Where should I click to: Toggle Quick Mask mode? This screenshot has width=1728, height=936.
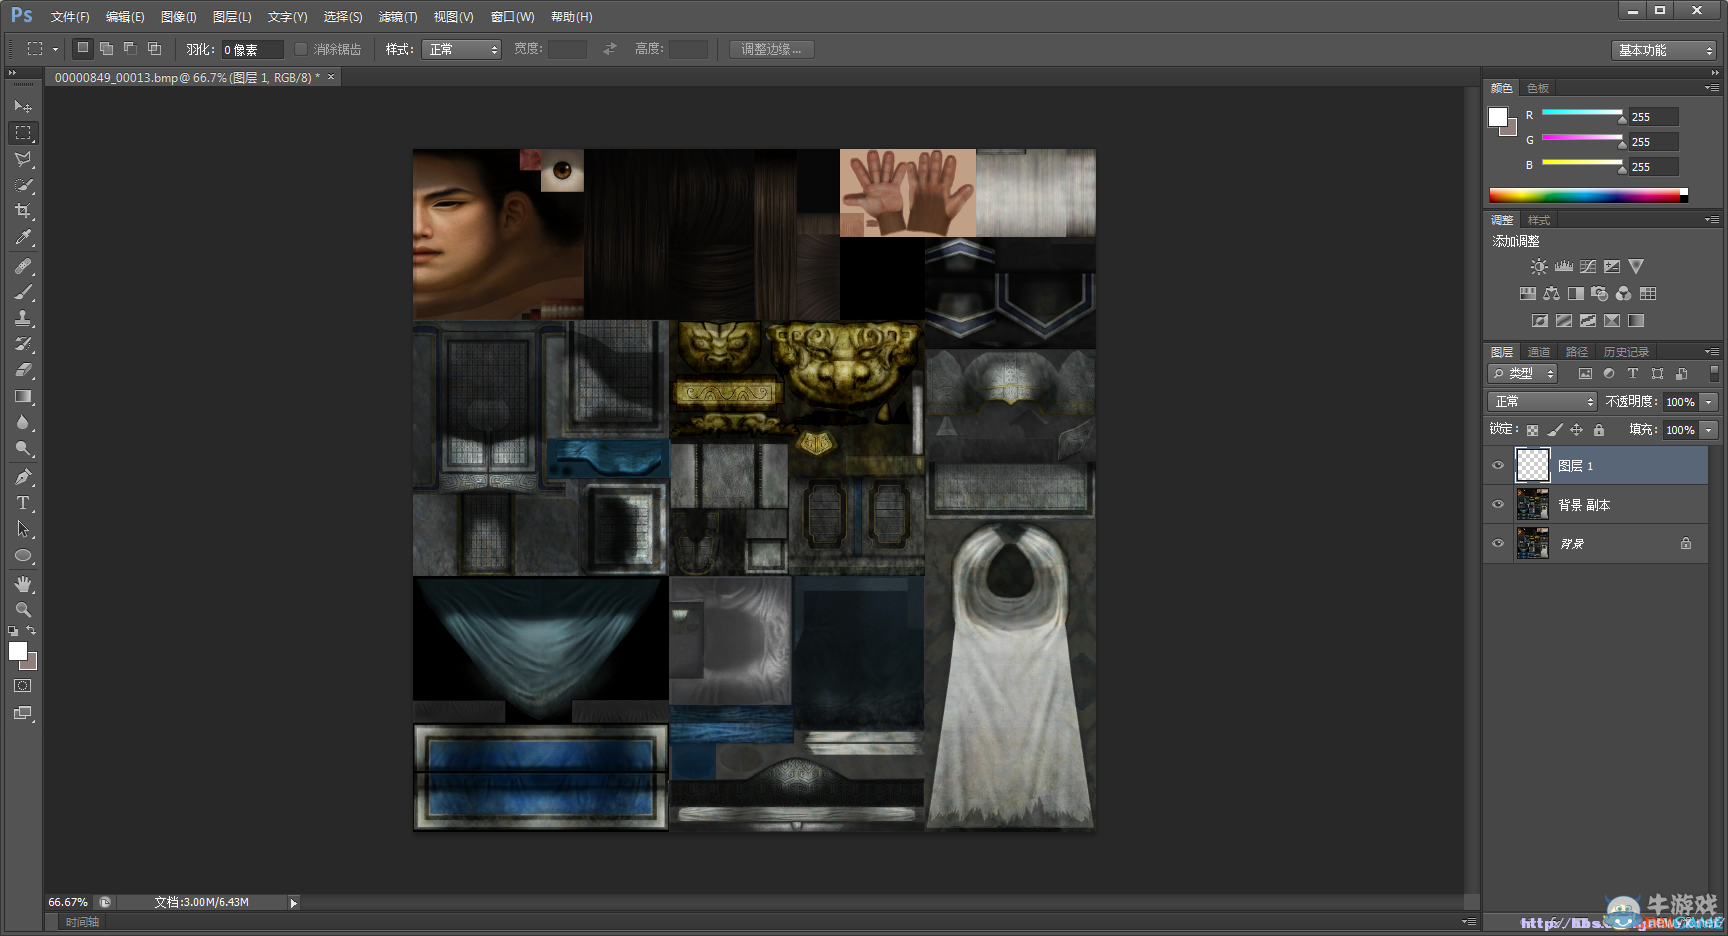(x=23, y=686)
